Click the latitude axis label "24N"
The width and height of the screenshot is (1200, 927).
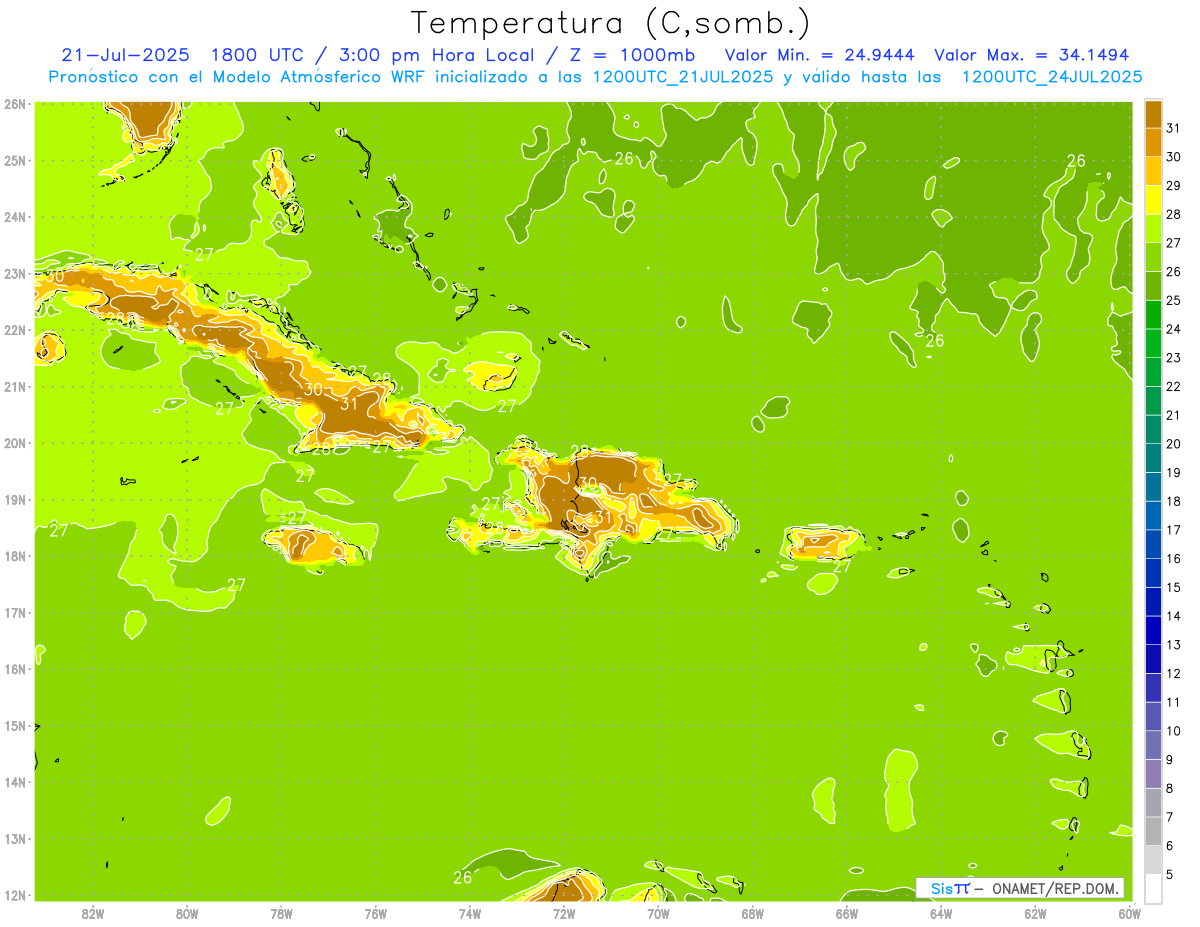click(x=14, y=217)
